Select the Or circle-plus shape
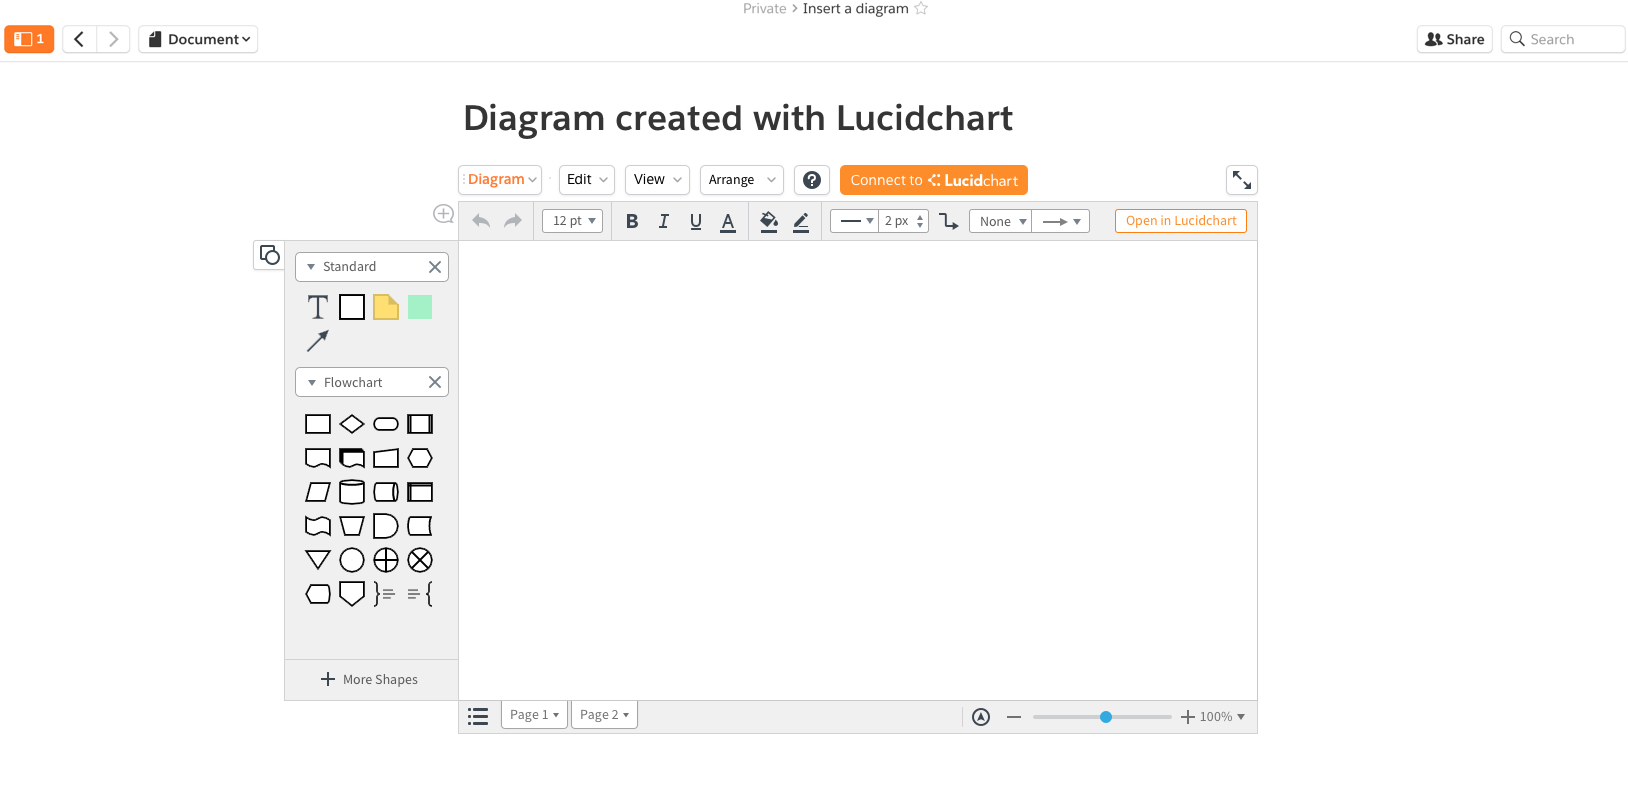Viewport: 1628px width, 789px height. coord(386,560)
